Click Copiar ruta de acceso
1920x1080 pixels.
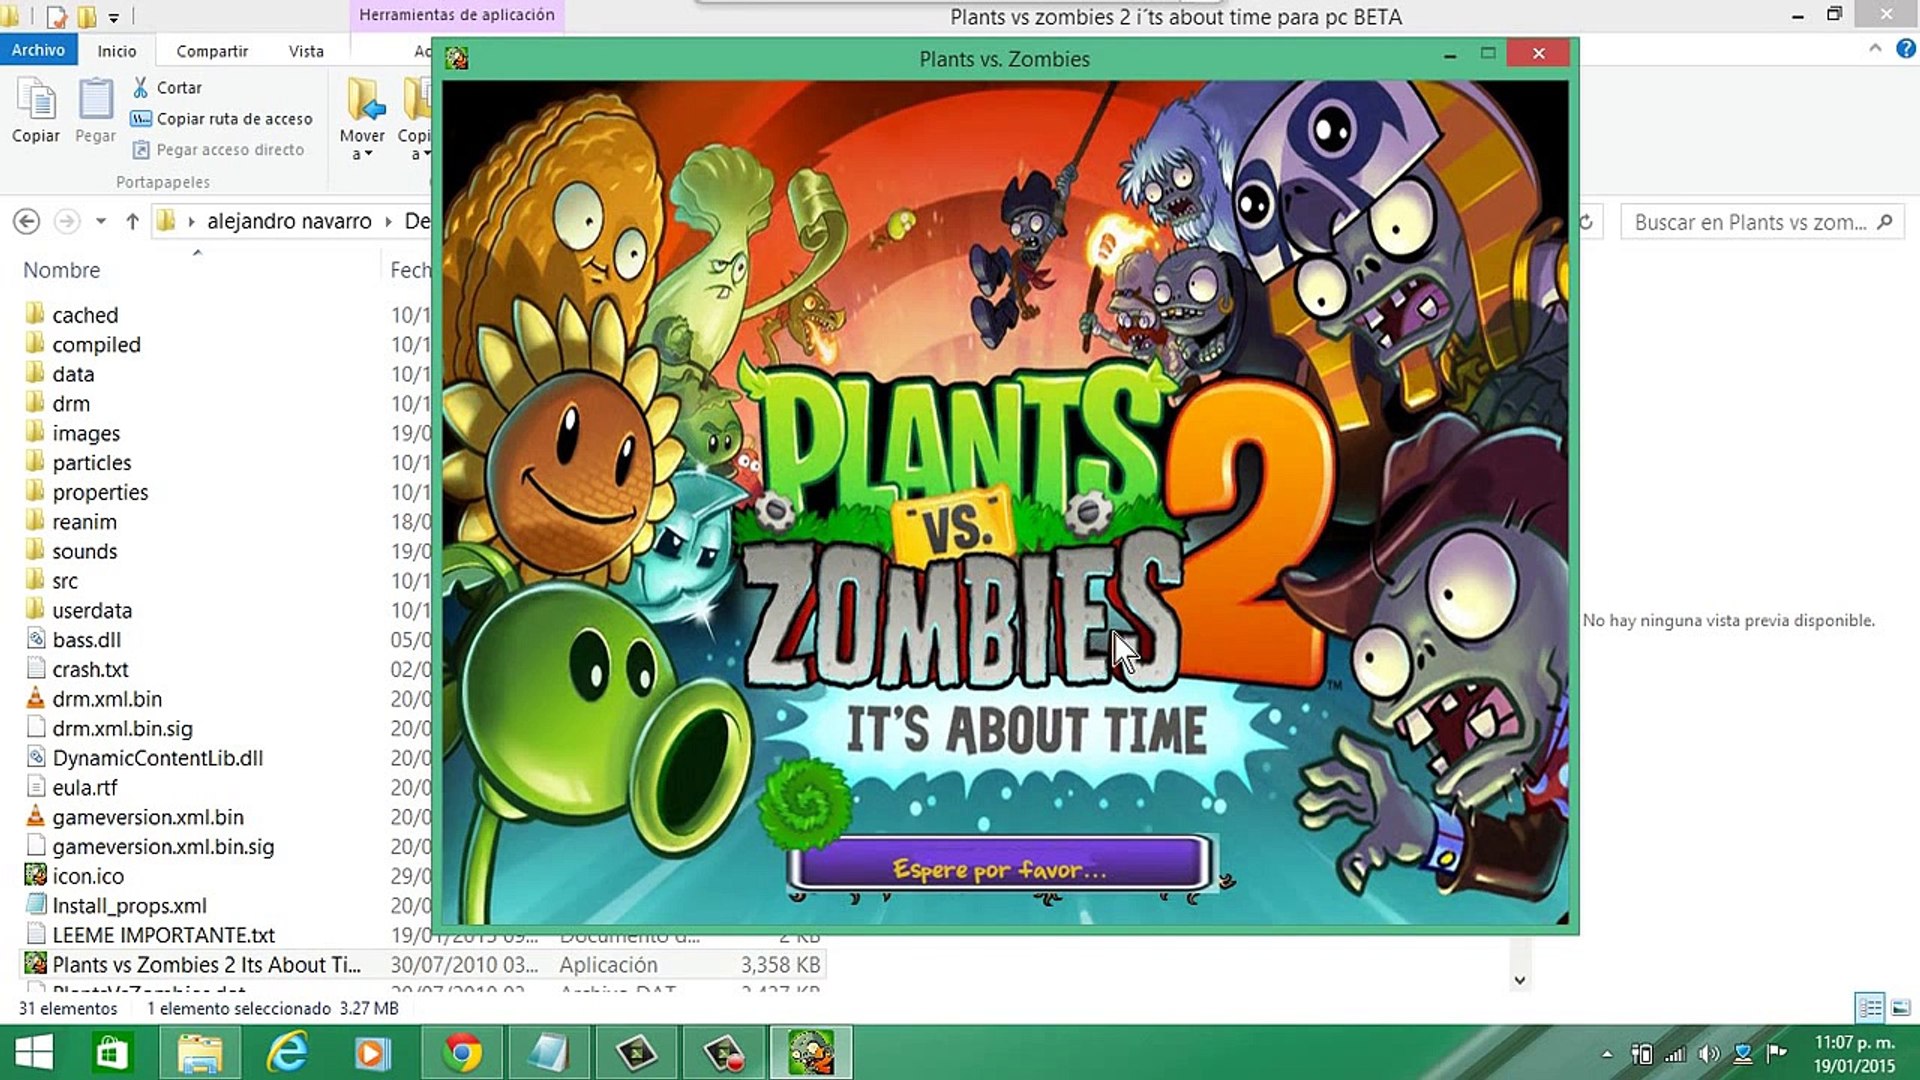click(234, 118)
